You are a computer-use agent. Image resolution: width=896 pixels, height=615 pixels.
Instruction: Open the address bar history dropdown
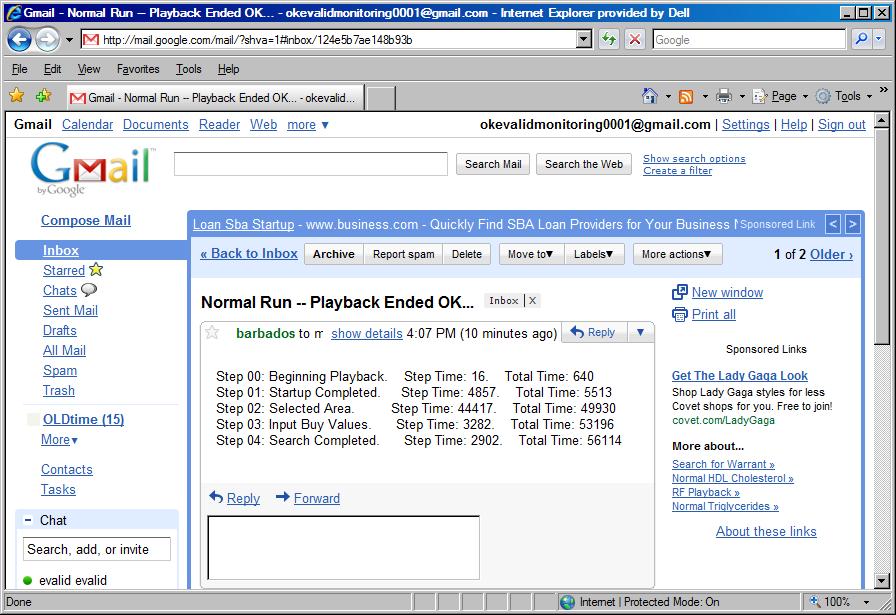583,39
